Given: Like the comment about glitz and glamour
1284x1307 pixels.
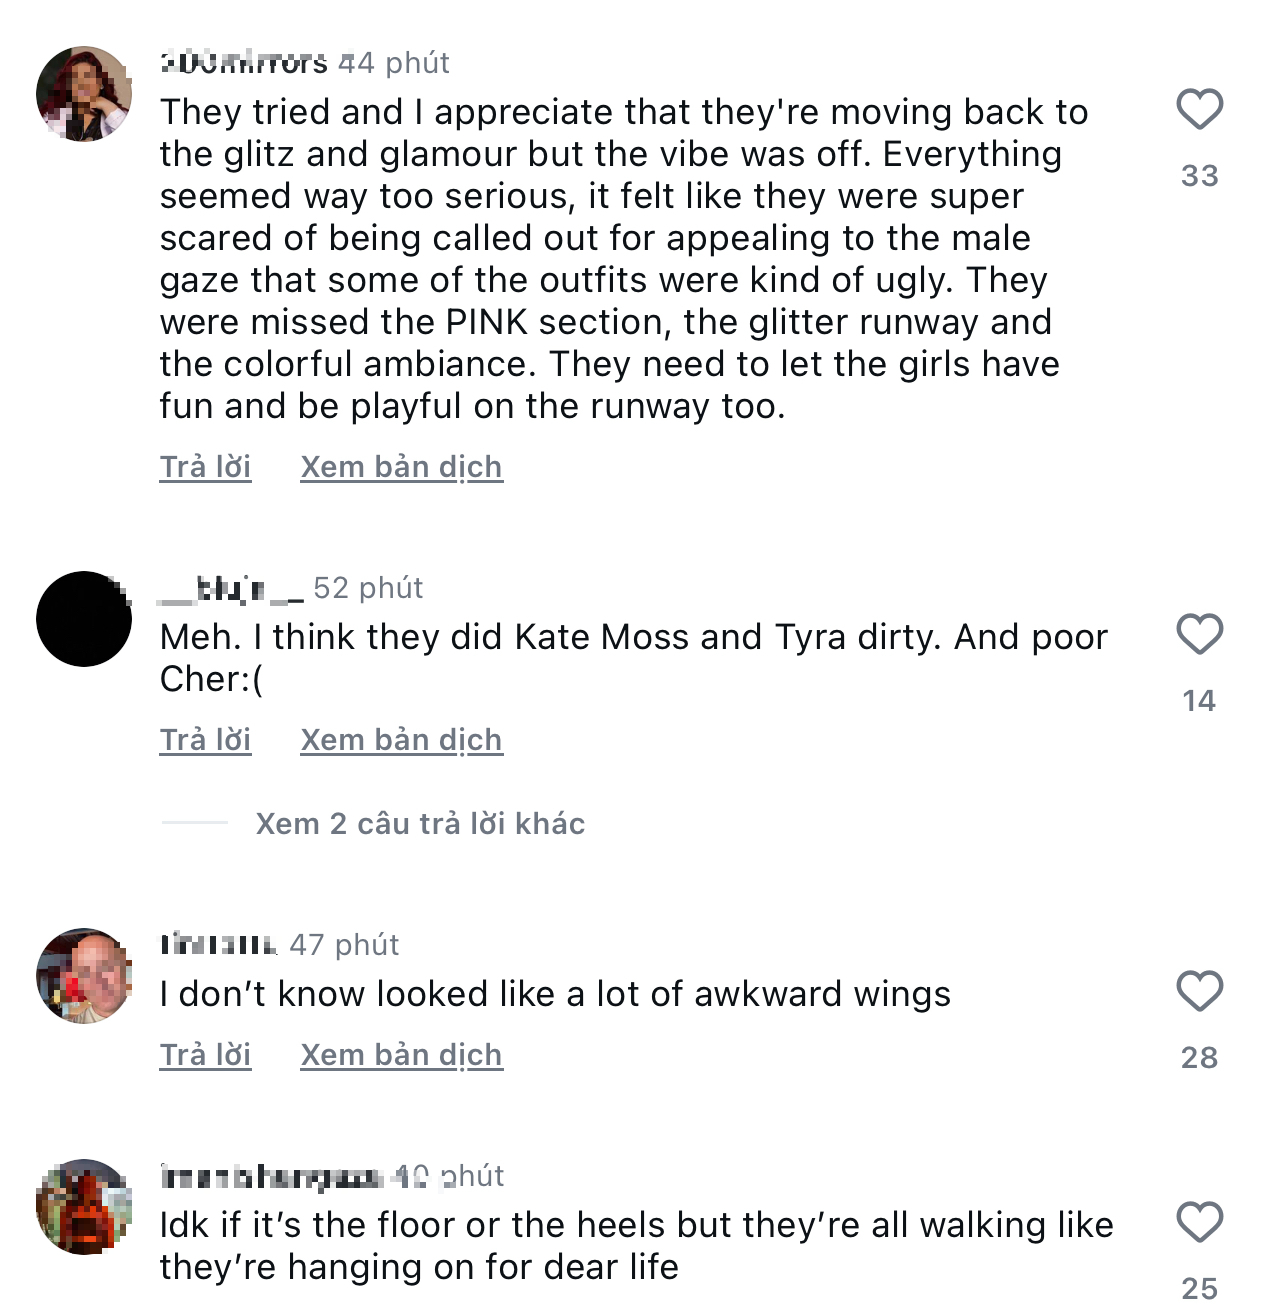Looking at the screenshot, I should tap(1199, 110).
